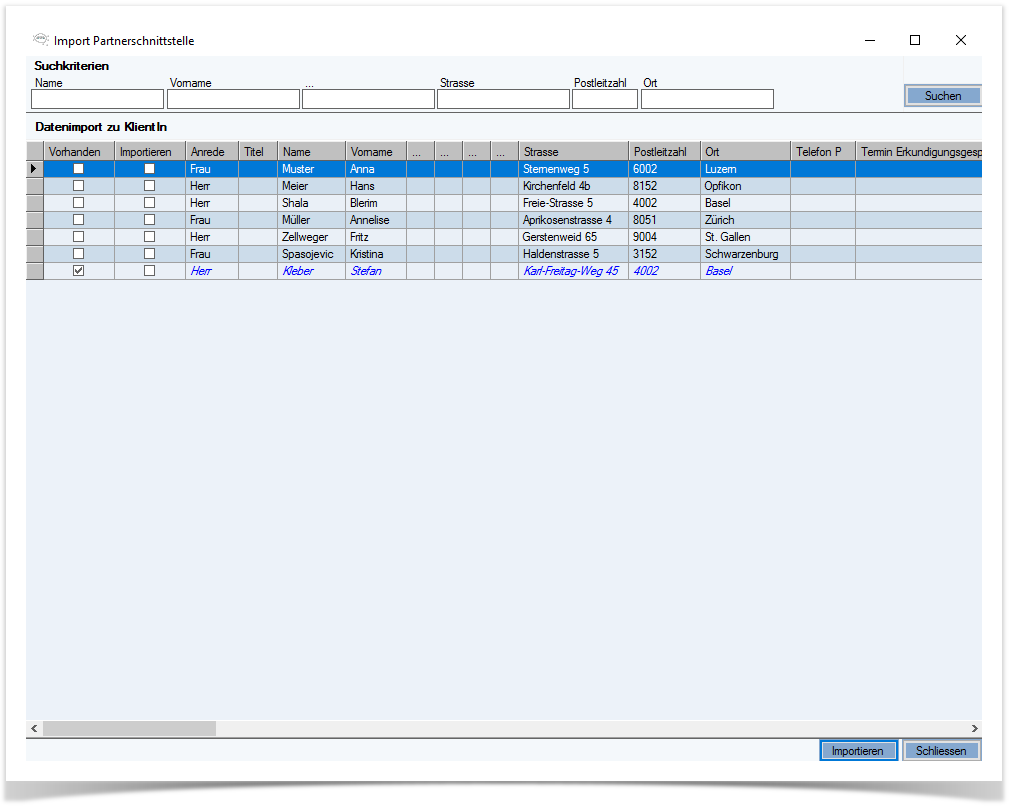
Task: Focus the Ort search field
Action: pyautogui.click(x=707, y=99)
